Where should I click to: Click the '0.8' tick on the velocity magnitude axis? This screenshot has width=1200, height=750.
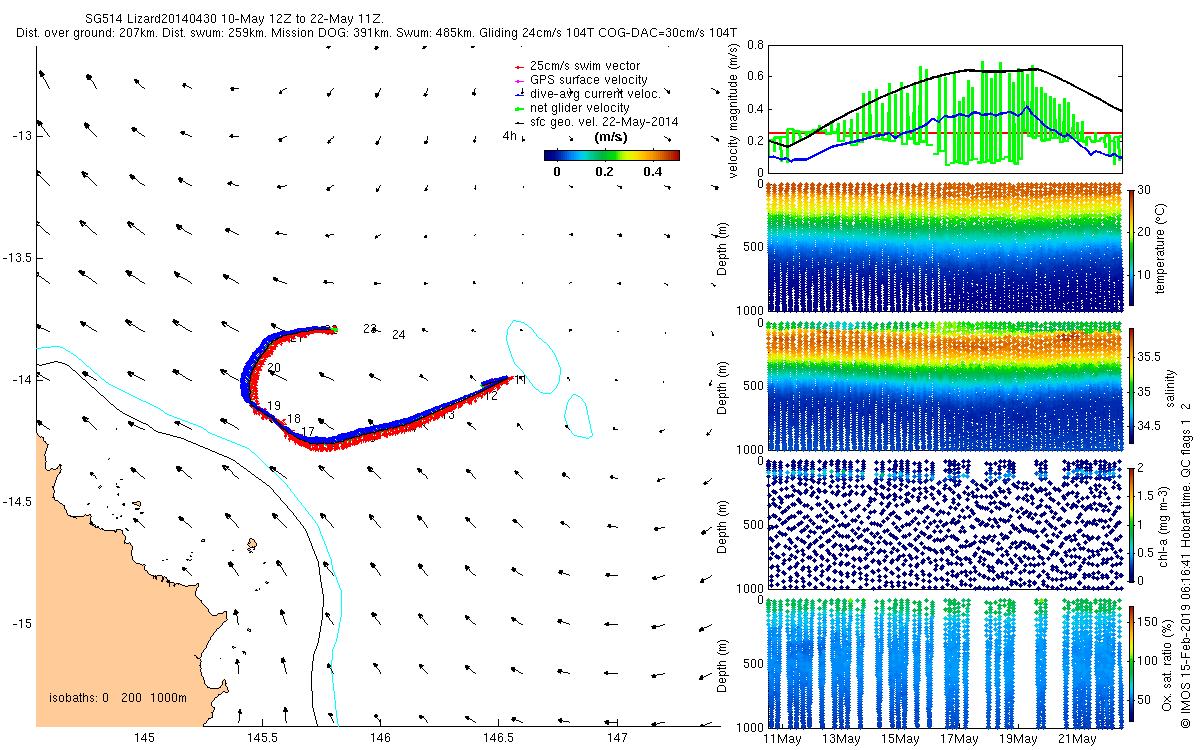[754, 45]
